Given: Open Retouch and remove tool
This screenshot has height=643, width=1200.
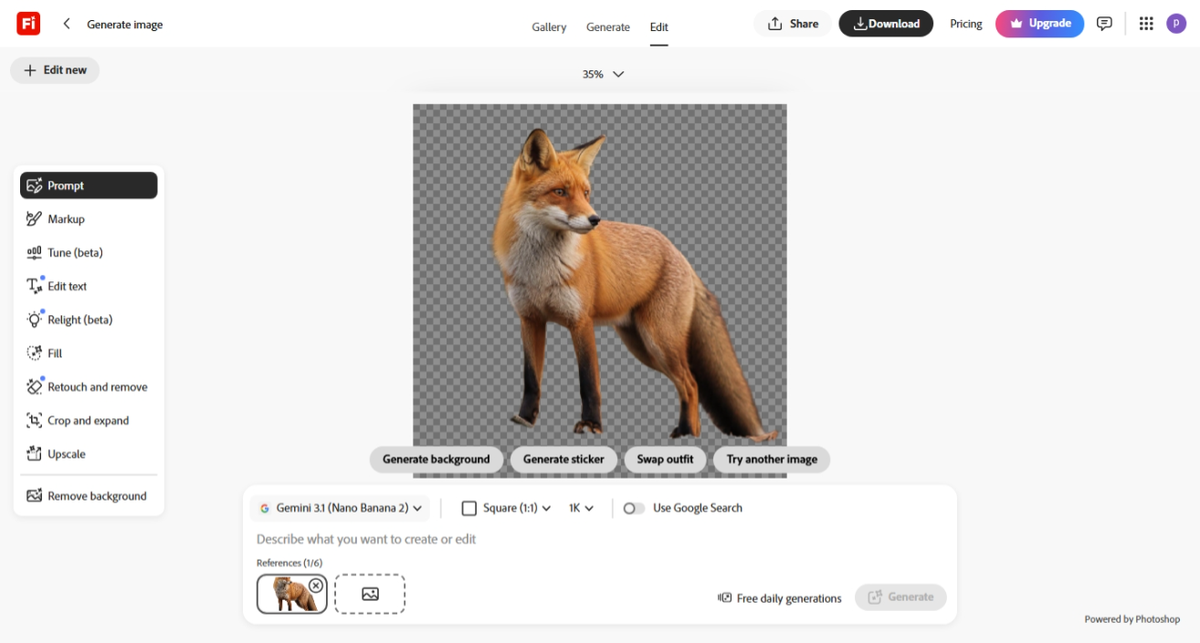Looking at the screenshot, I should click(x=89, y=386).
